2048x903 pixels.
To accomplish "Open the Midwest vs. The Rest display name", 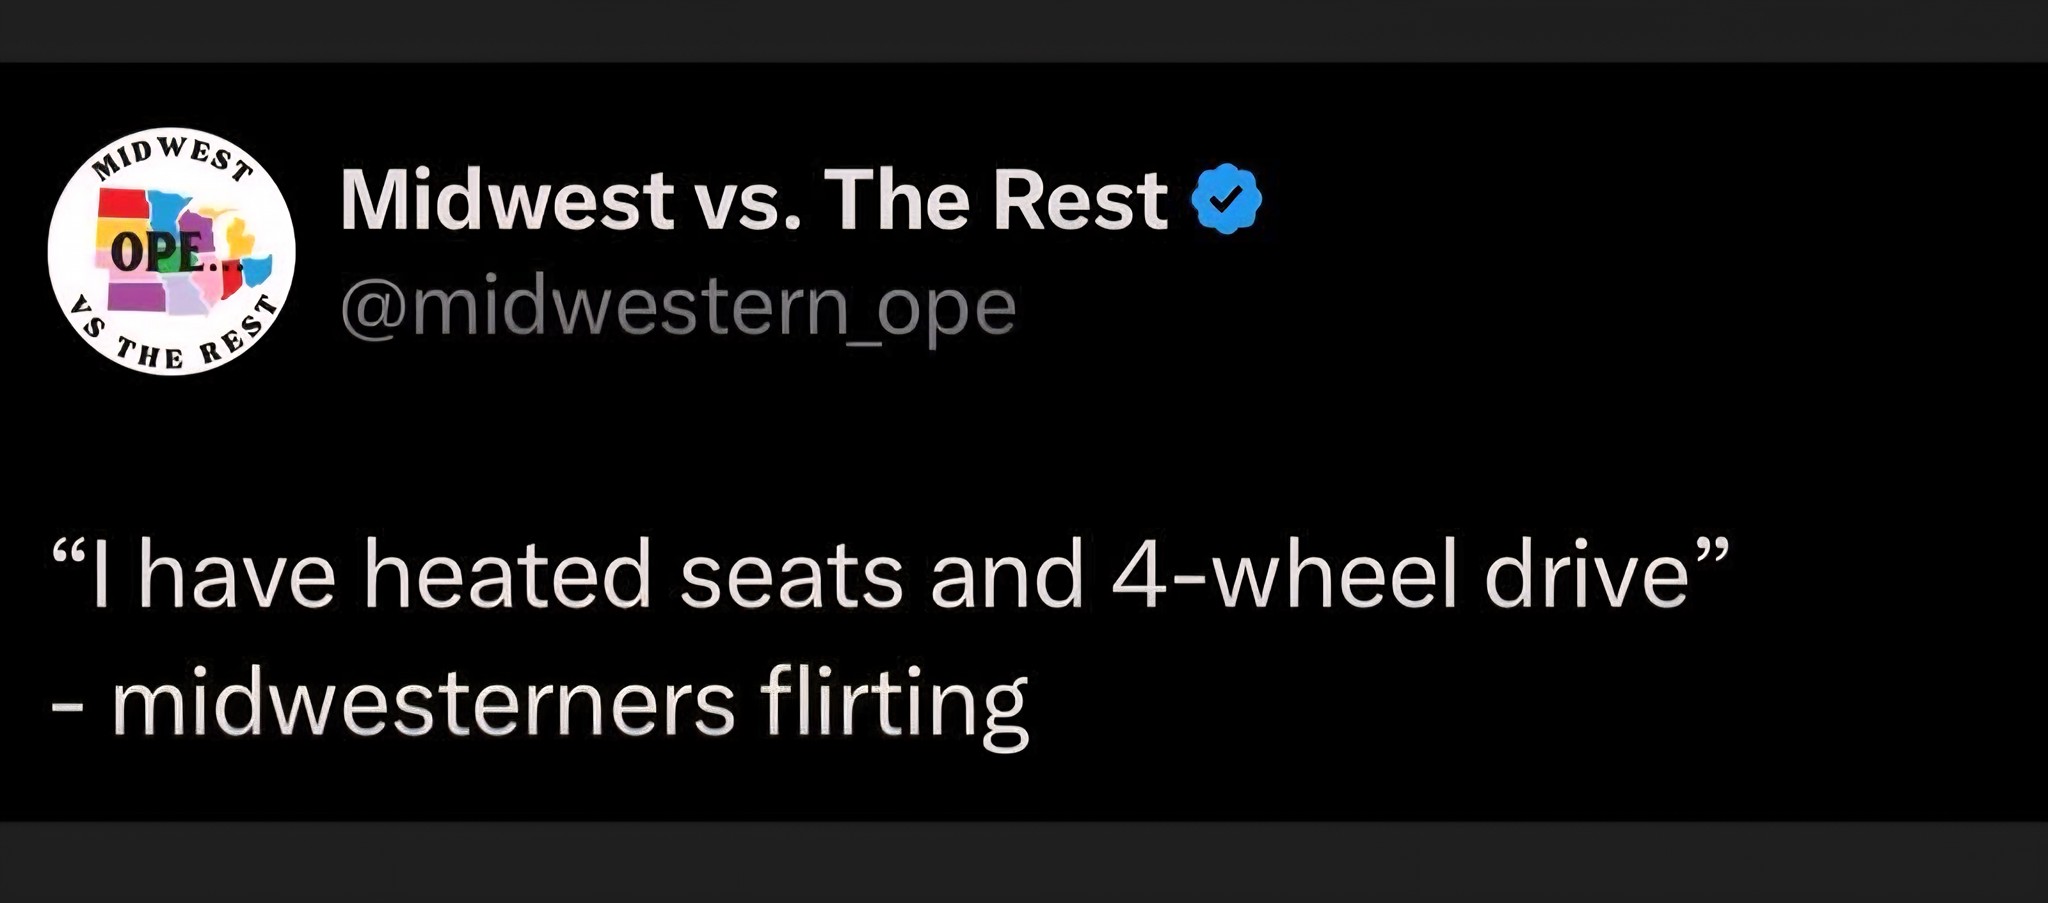I will 754,200.
